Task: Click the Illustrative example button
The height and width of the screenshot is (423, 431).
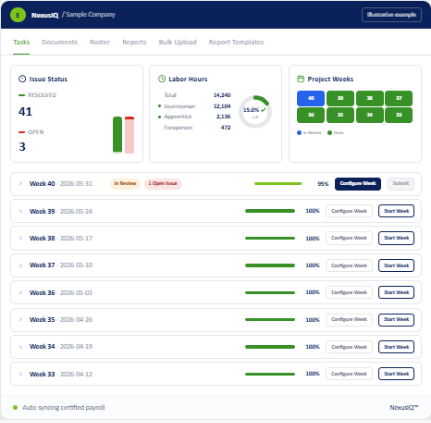Action: [391, 15]
